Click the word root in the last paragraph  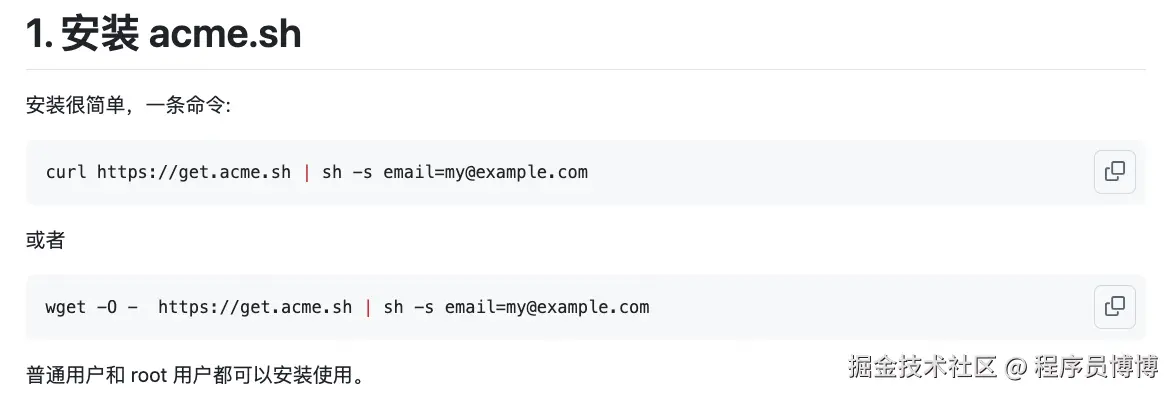point(149,374)
